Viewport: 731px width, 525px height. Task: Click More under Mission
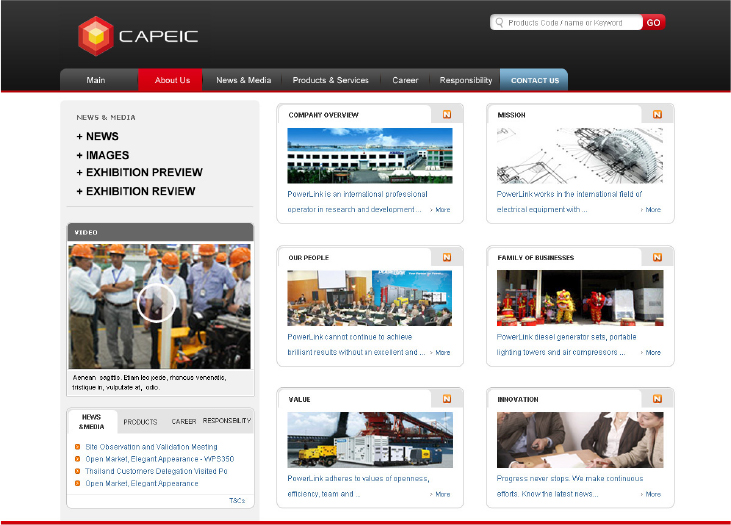click(x=651, y=210)
